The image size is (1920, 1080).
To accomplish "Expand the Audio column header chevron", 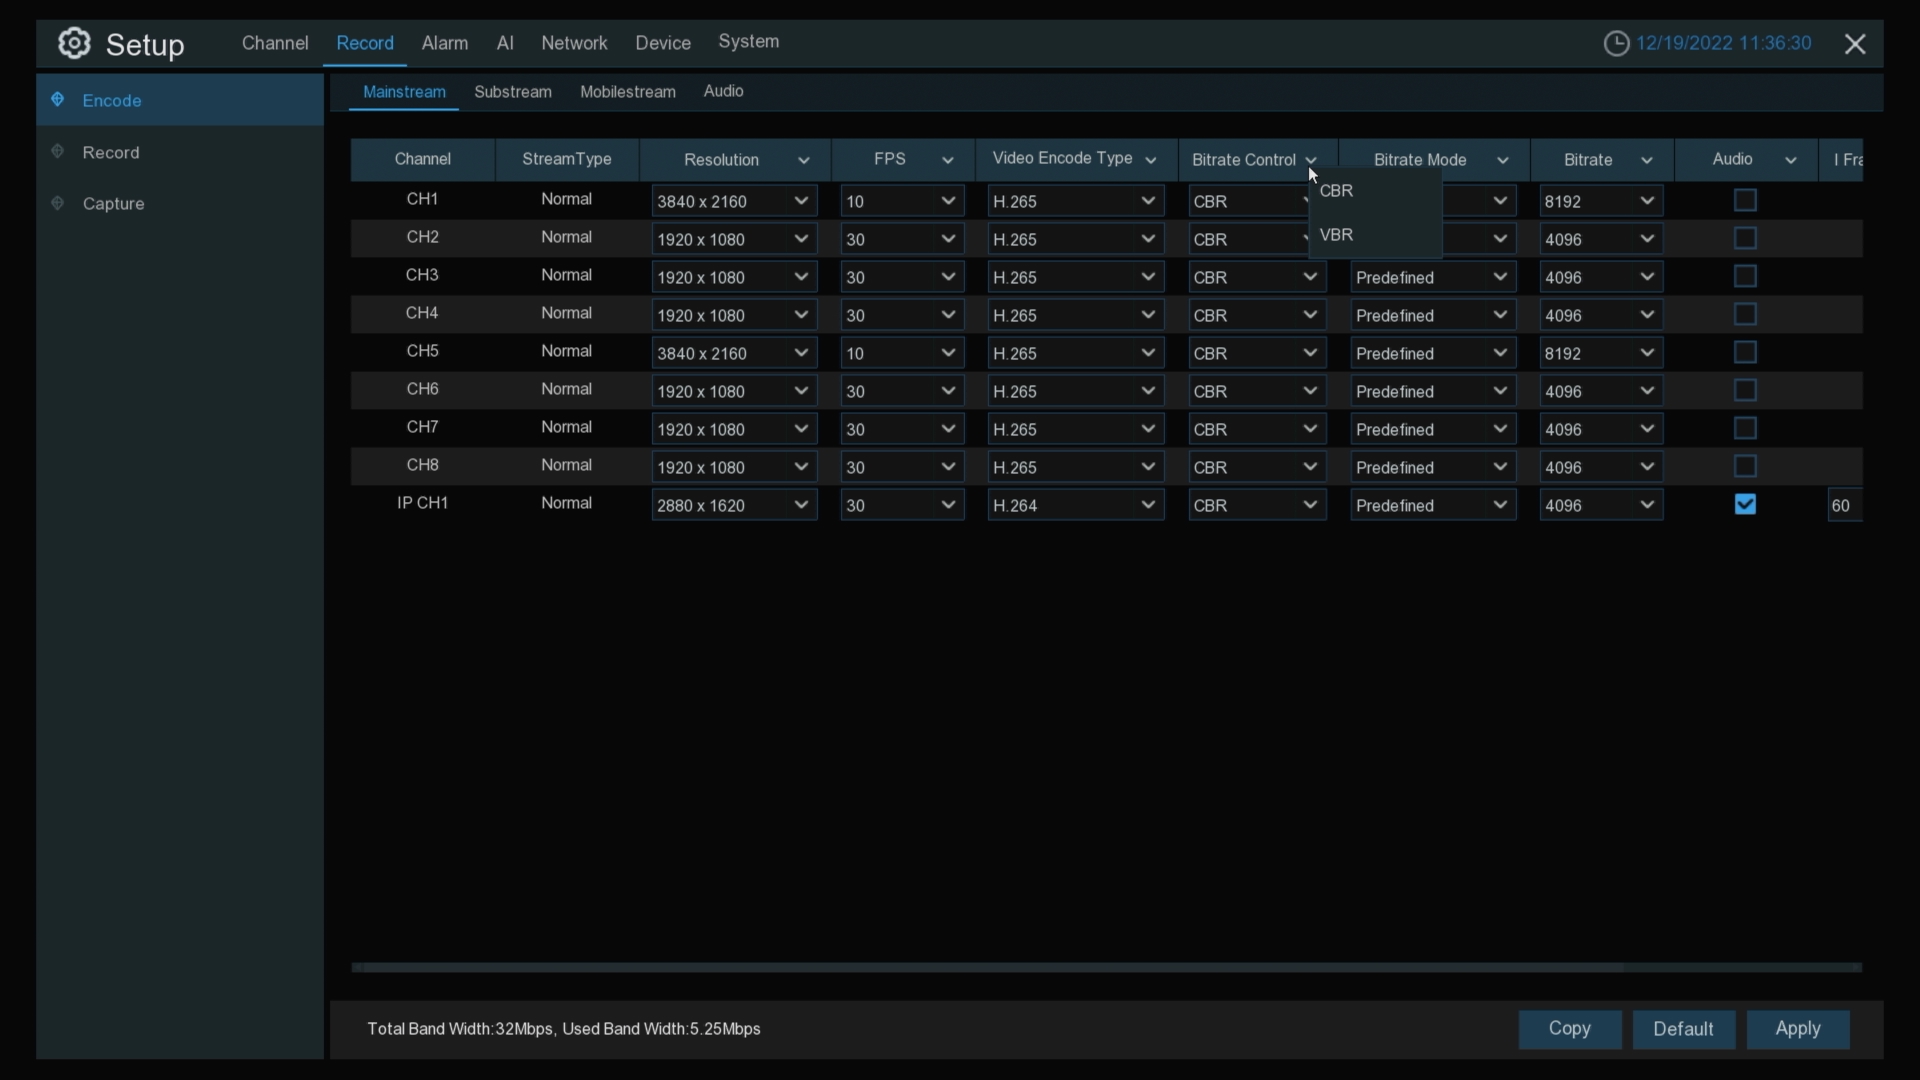I will [1791, 161].
